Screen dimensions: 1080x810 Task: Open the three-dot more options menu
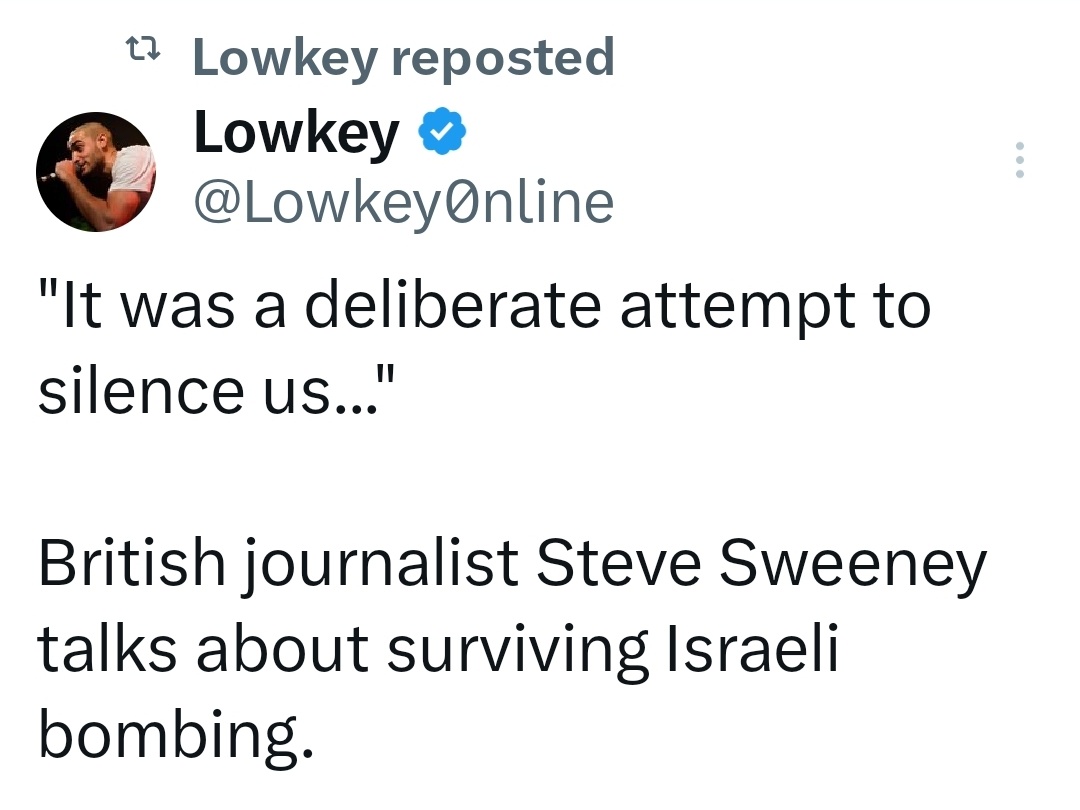tap(1019, 160)
